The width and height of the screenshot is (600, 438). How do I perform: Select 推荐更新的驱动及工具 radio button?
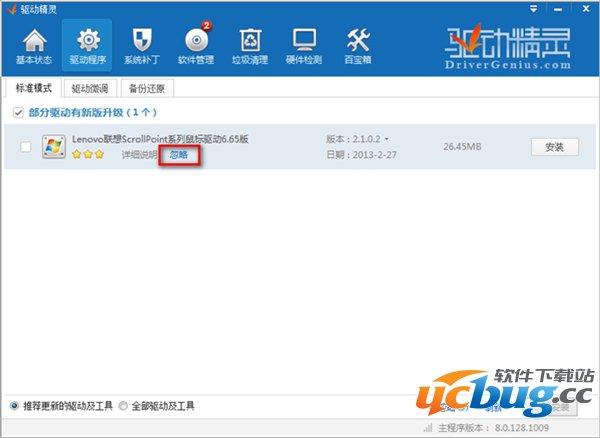14,406
